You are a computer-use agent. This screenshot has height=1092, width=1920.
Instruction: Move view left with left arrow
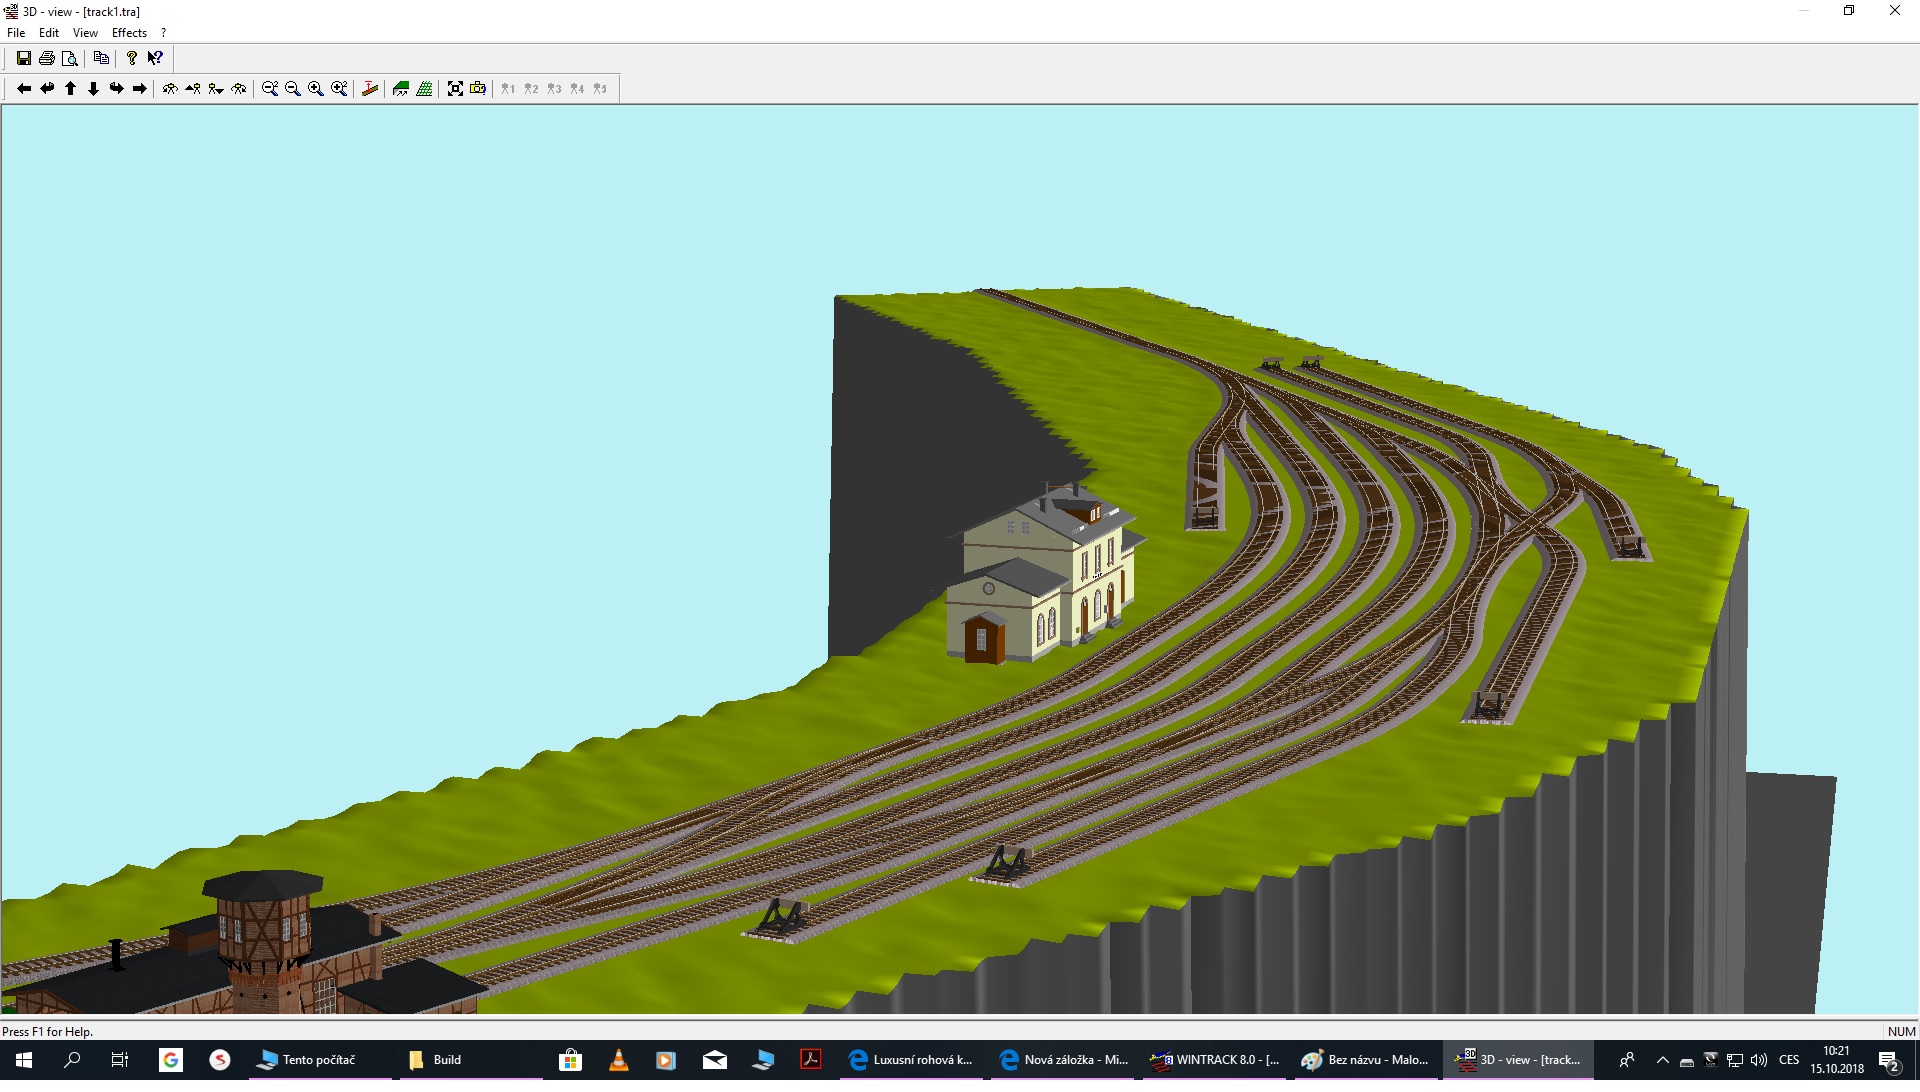pos(24,89)
